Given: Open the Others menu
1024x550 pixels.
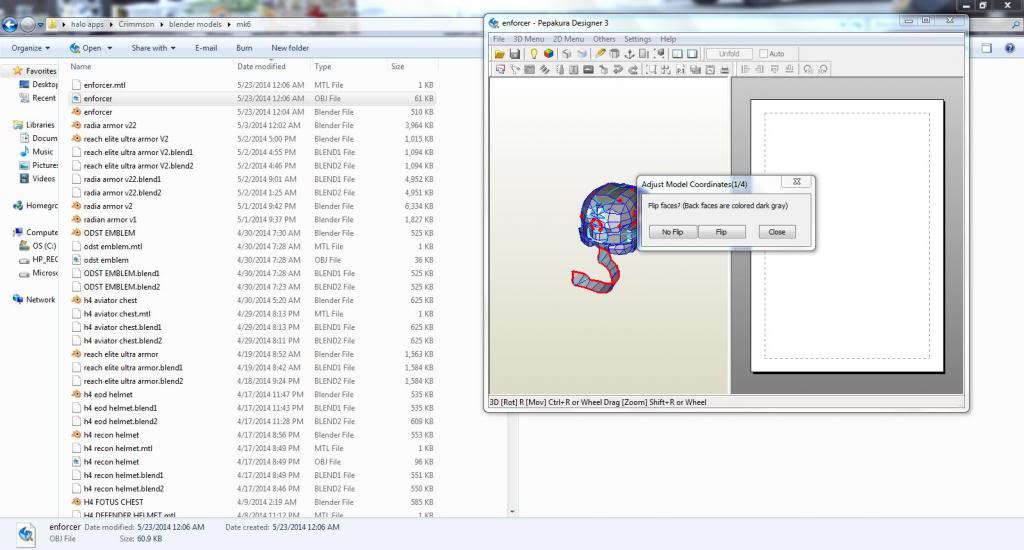Looking at the screenshot, I should coord(604,39).
